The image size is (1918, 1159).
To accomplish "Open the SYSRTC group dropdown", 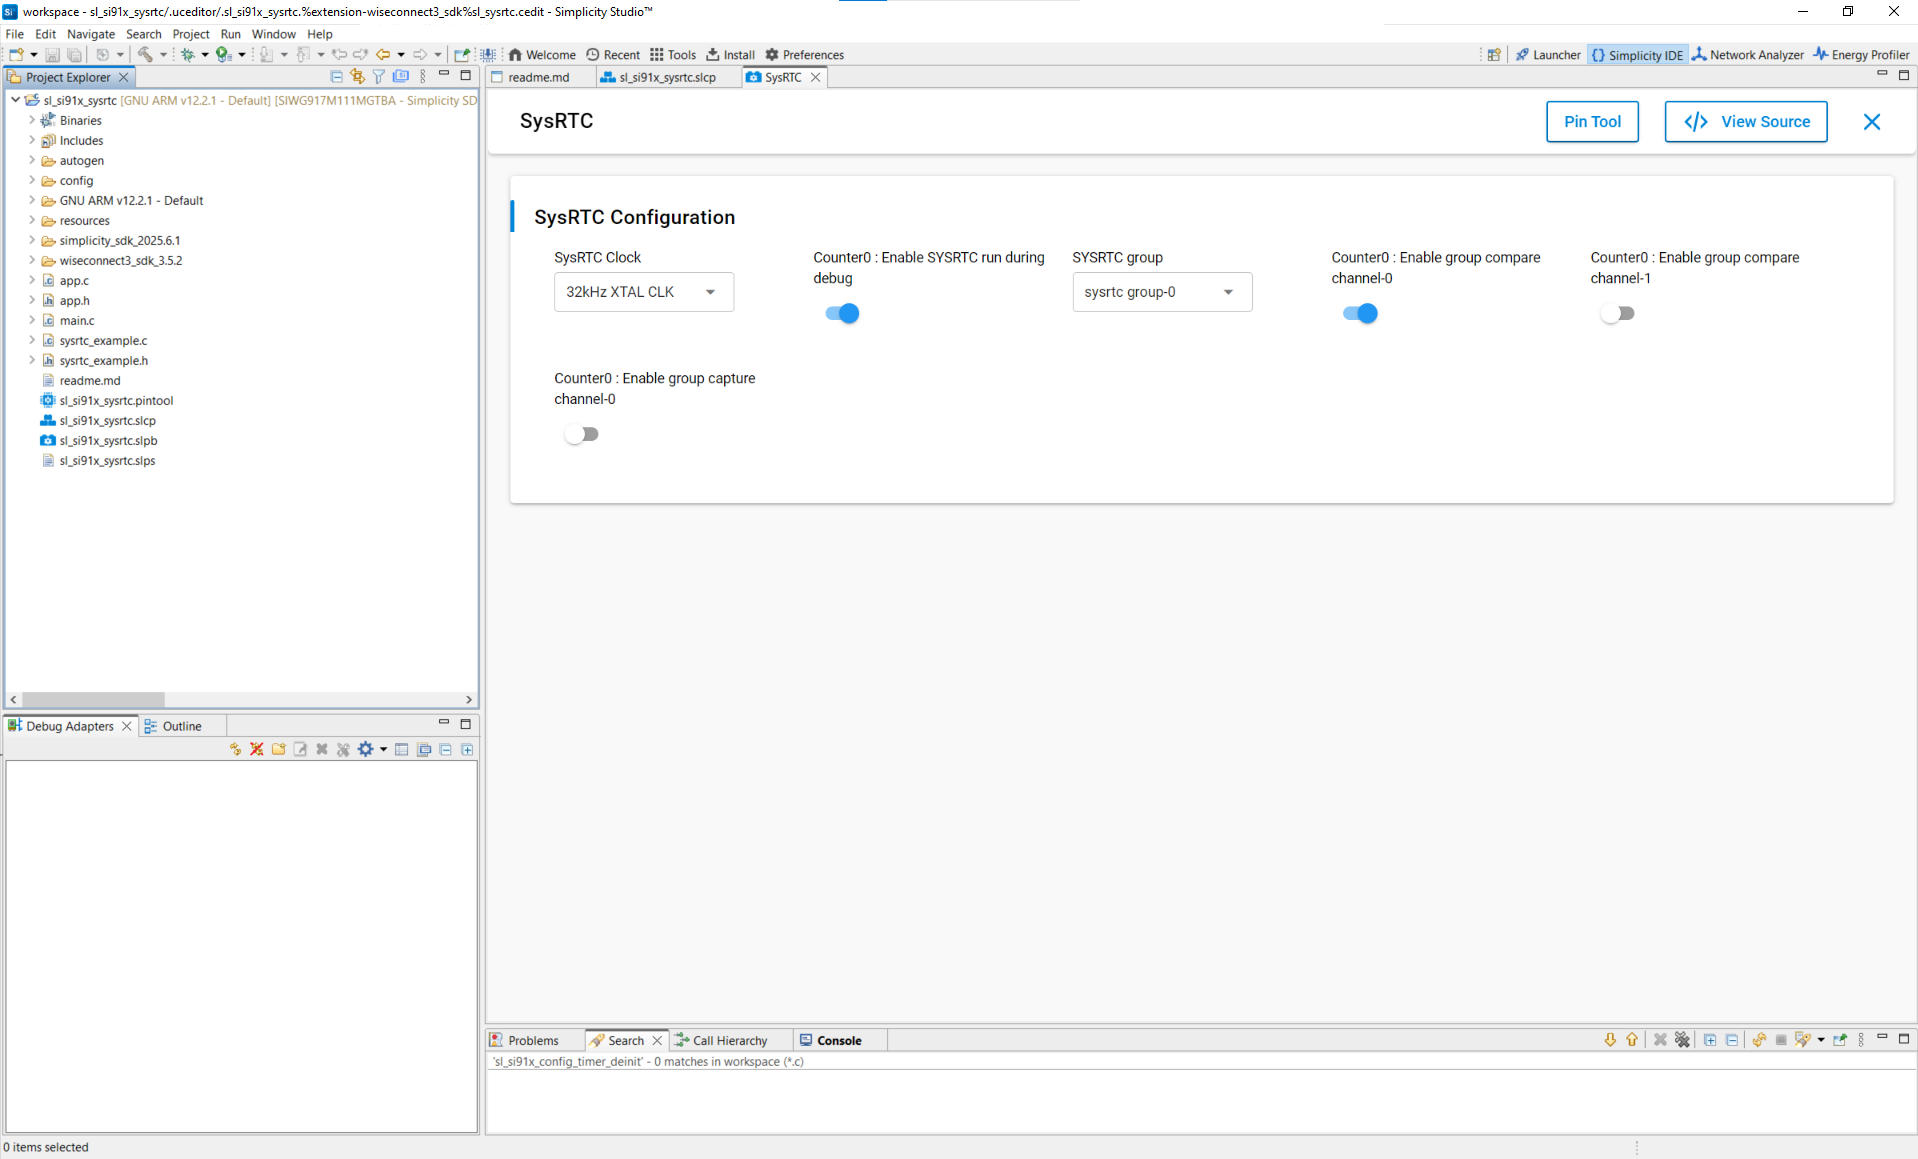I will [x=1161, y=292].
